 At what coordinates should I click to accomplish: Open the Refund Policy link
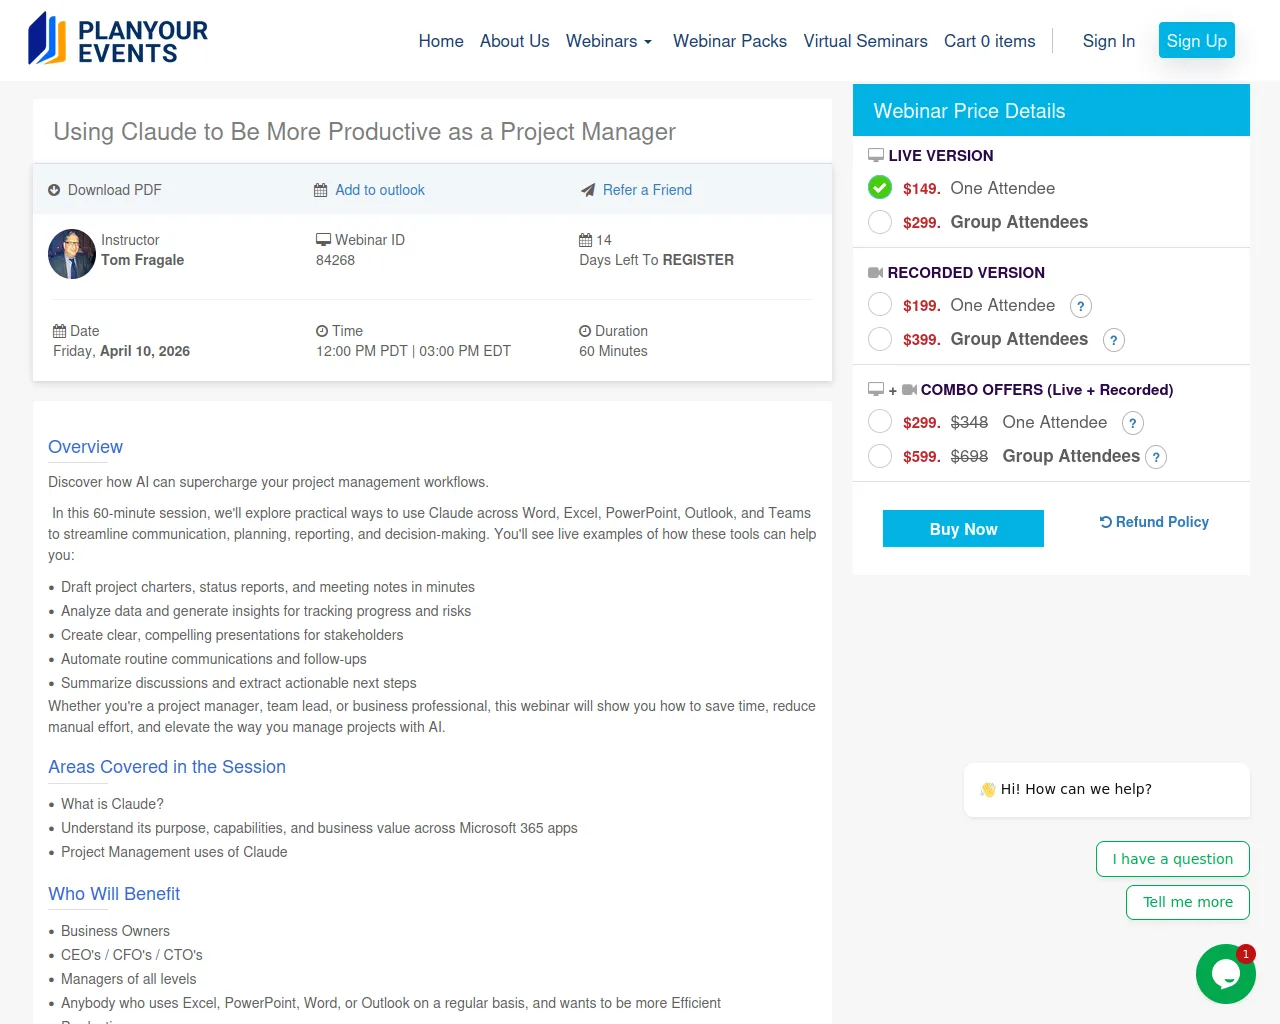[x=1154, y=522]
